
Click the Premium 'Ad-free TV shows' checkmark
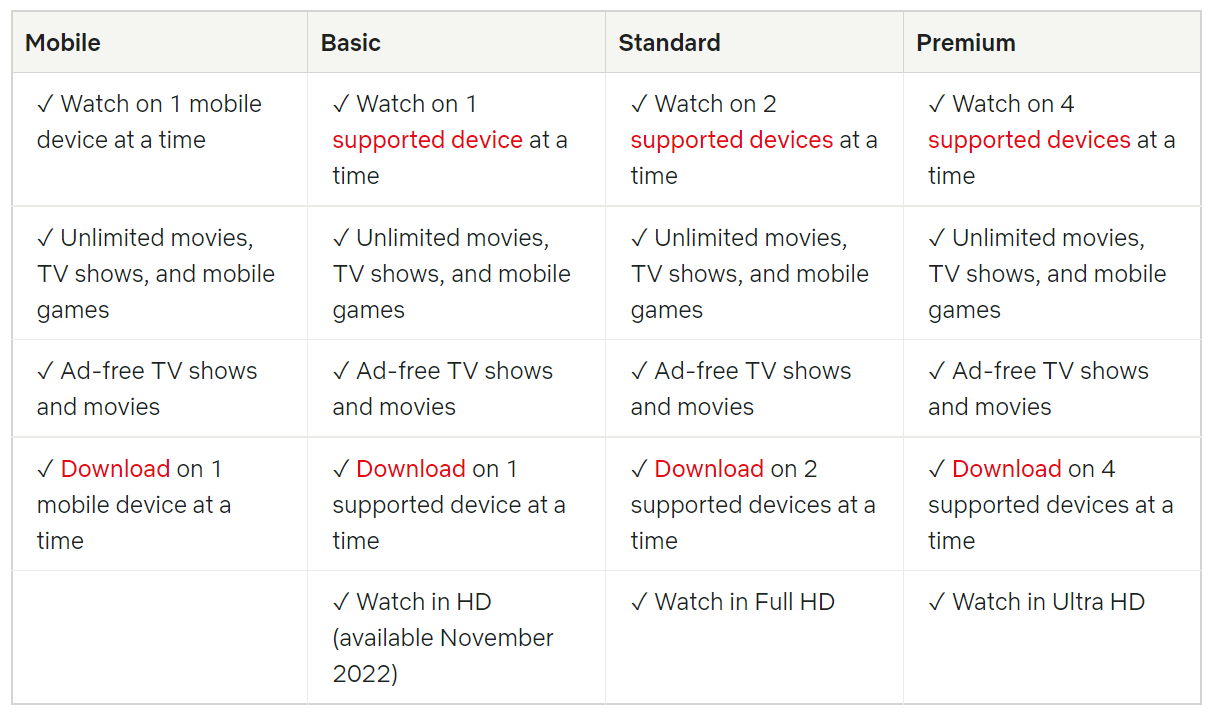pyautogui.click(x=937, y=371)
